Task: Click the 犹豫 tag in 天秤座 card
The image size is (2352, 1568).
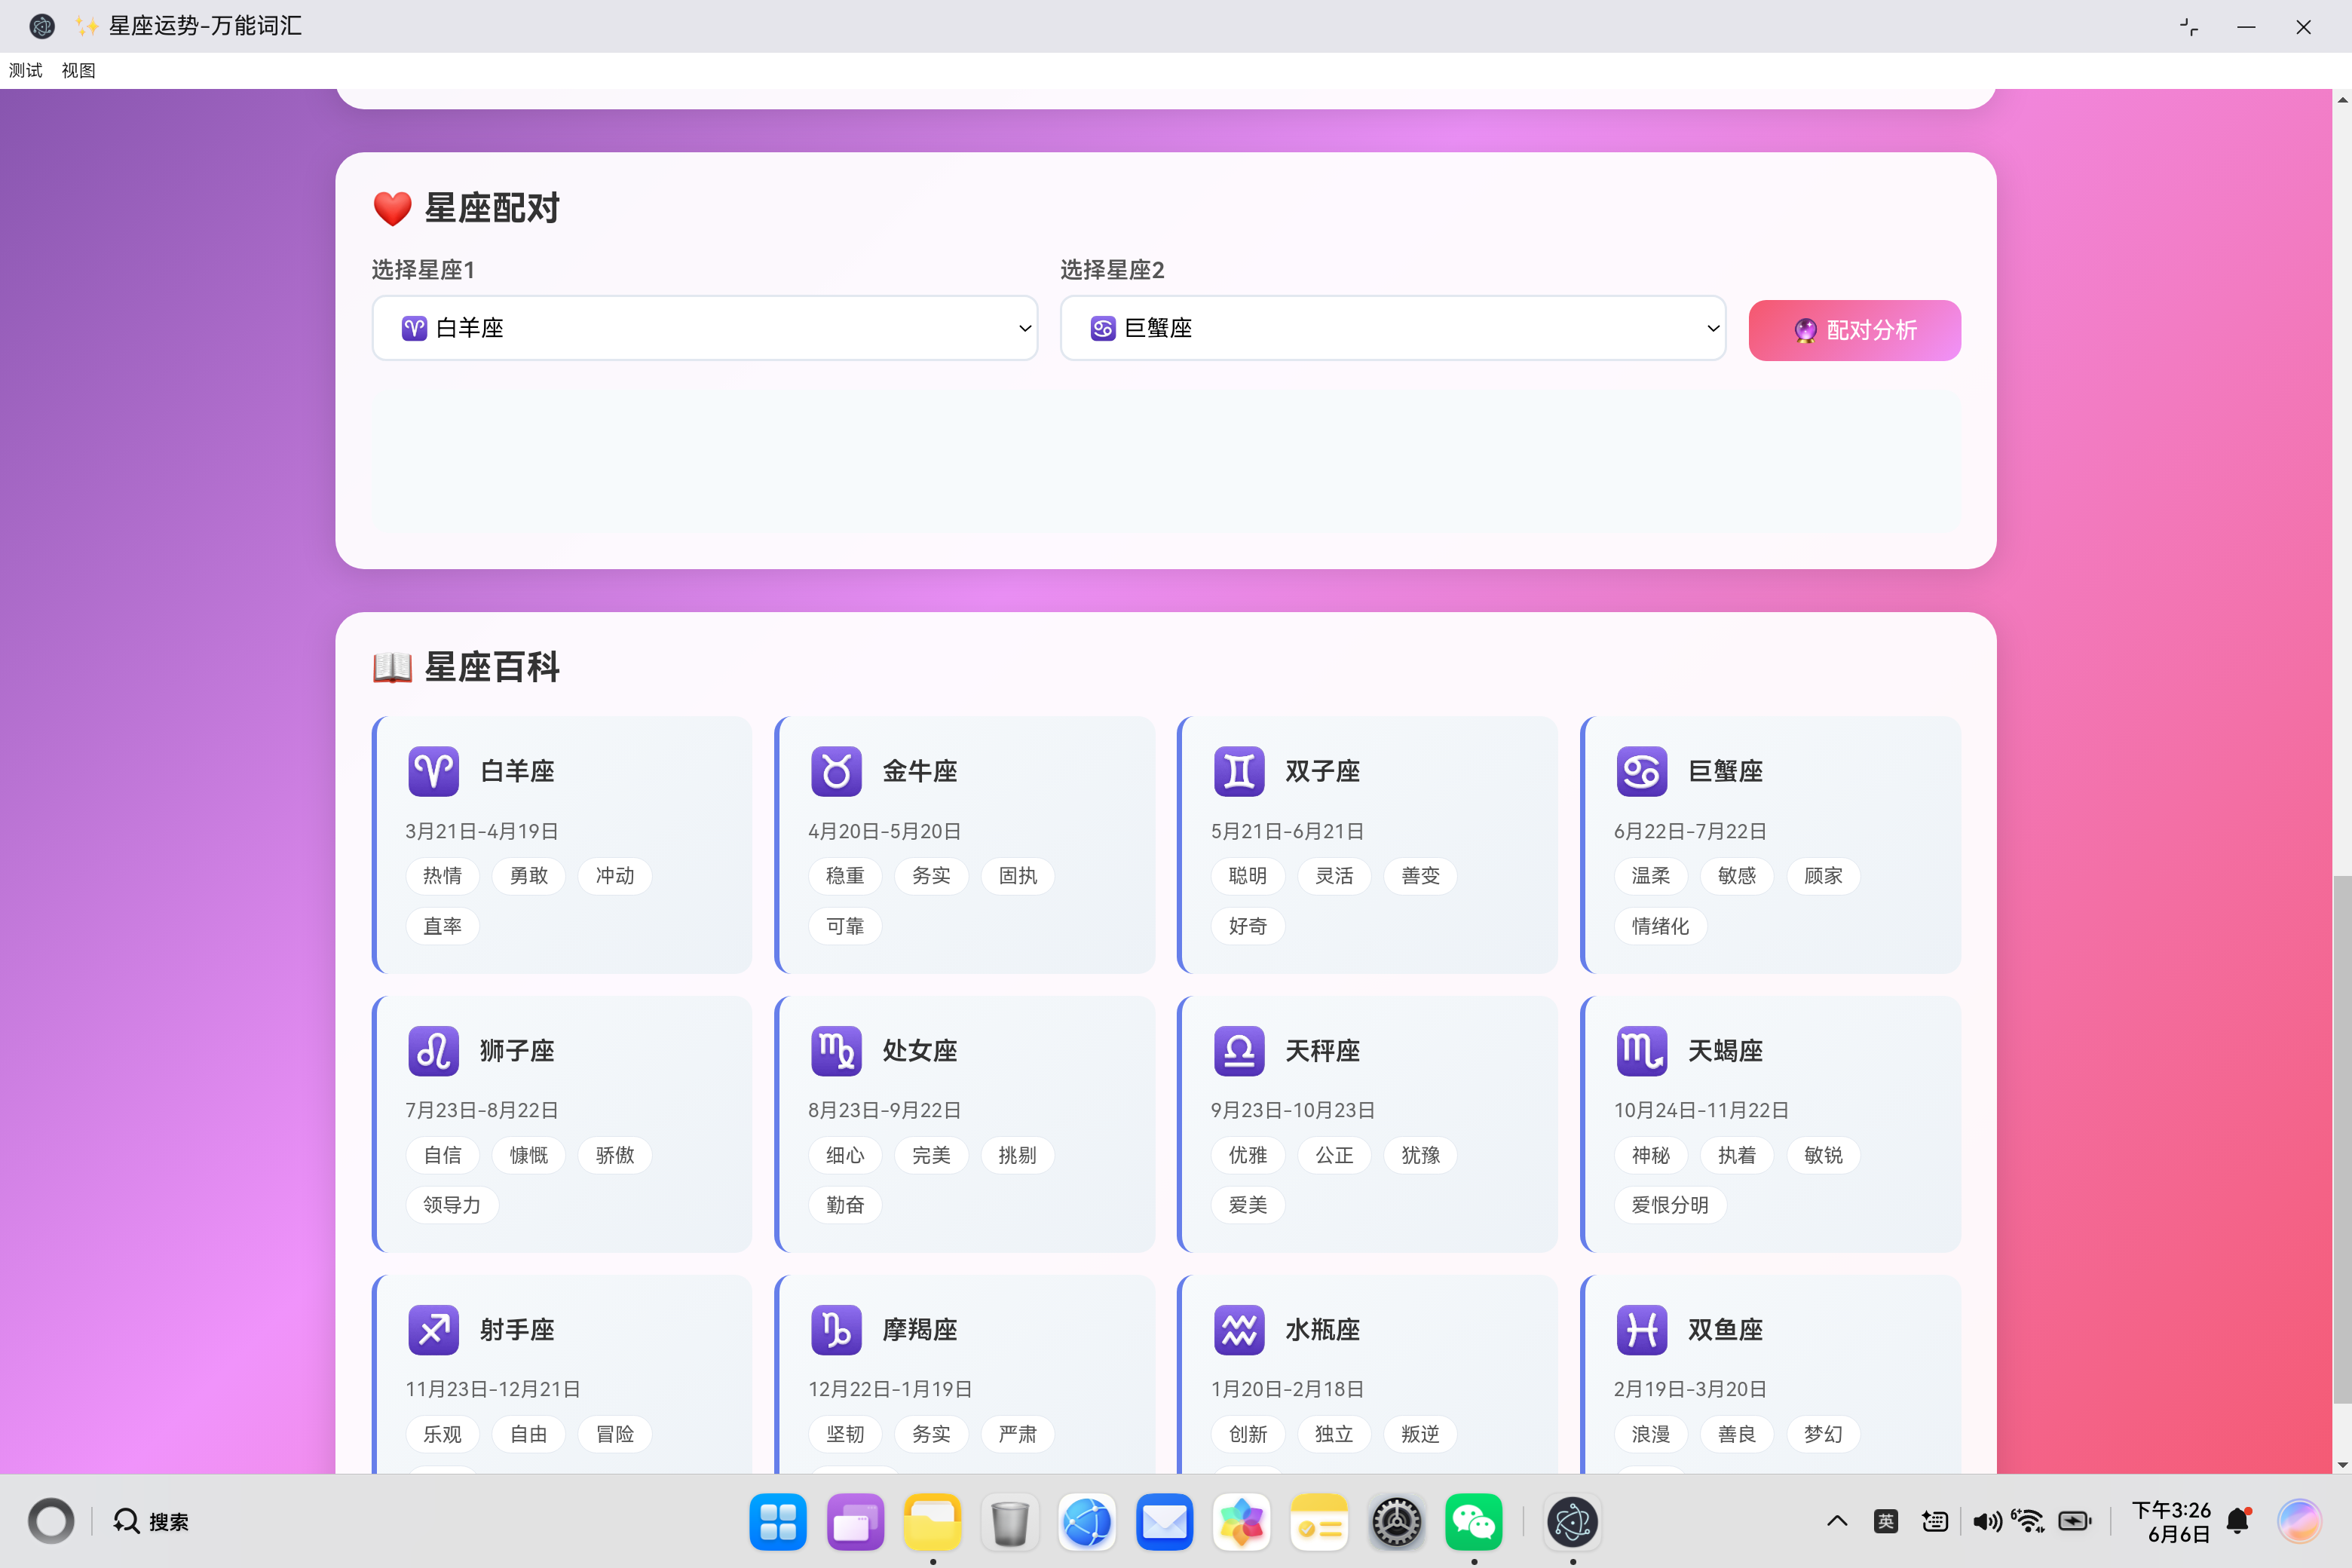Action: click(x=1420, y=1155)
